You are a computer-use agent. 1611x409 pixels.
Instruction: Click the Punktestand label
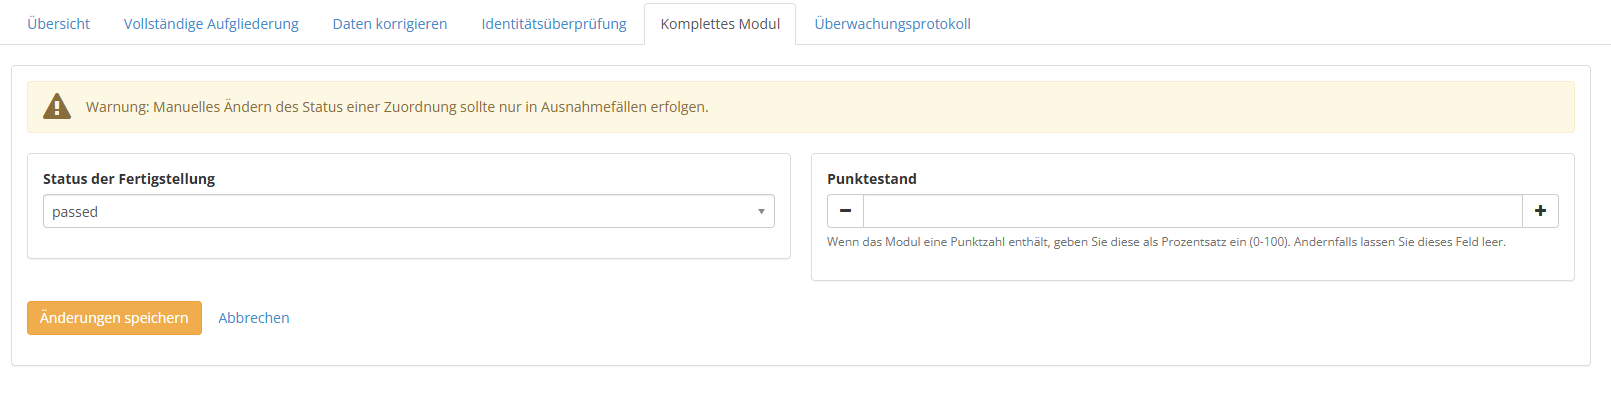872,179
